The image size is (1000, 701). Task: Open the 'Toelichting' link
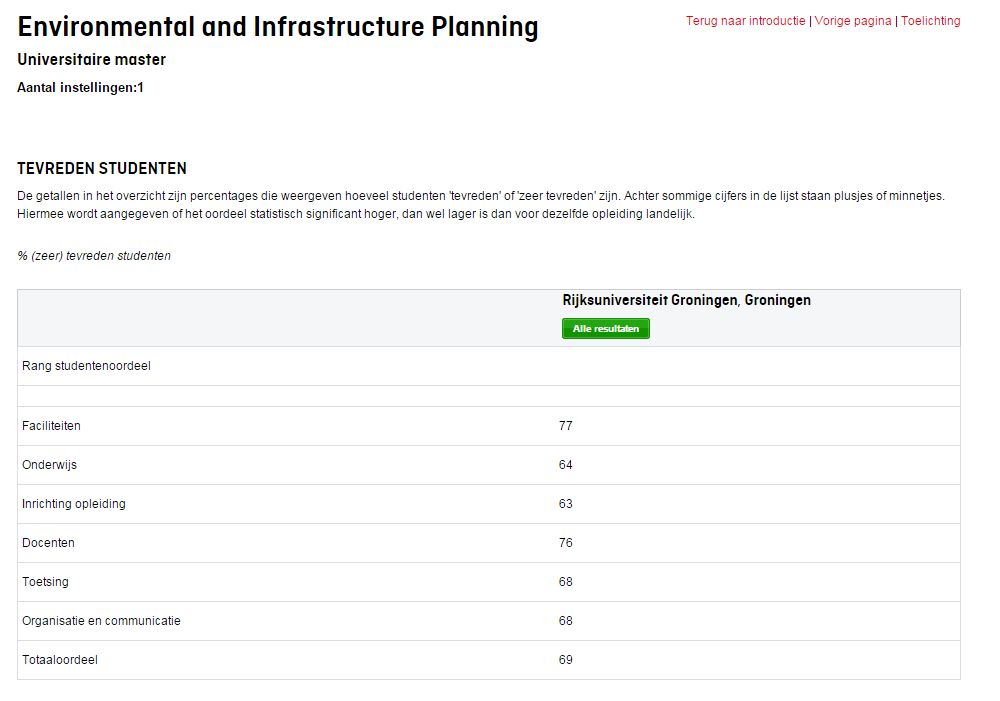930,21
